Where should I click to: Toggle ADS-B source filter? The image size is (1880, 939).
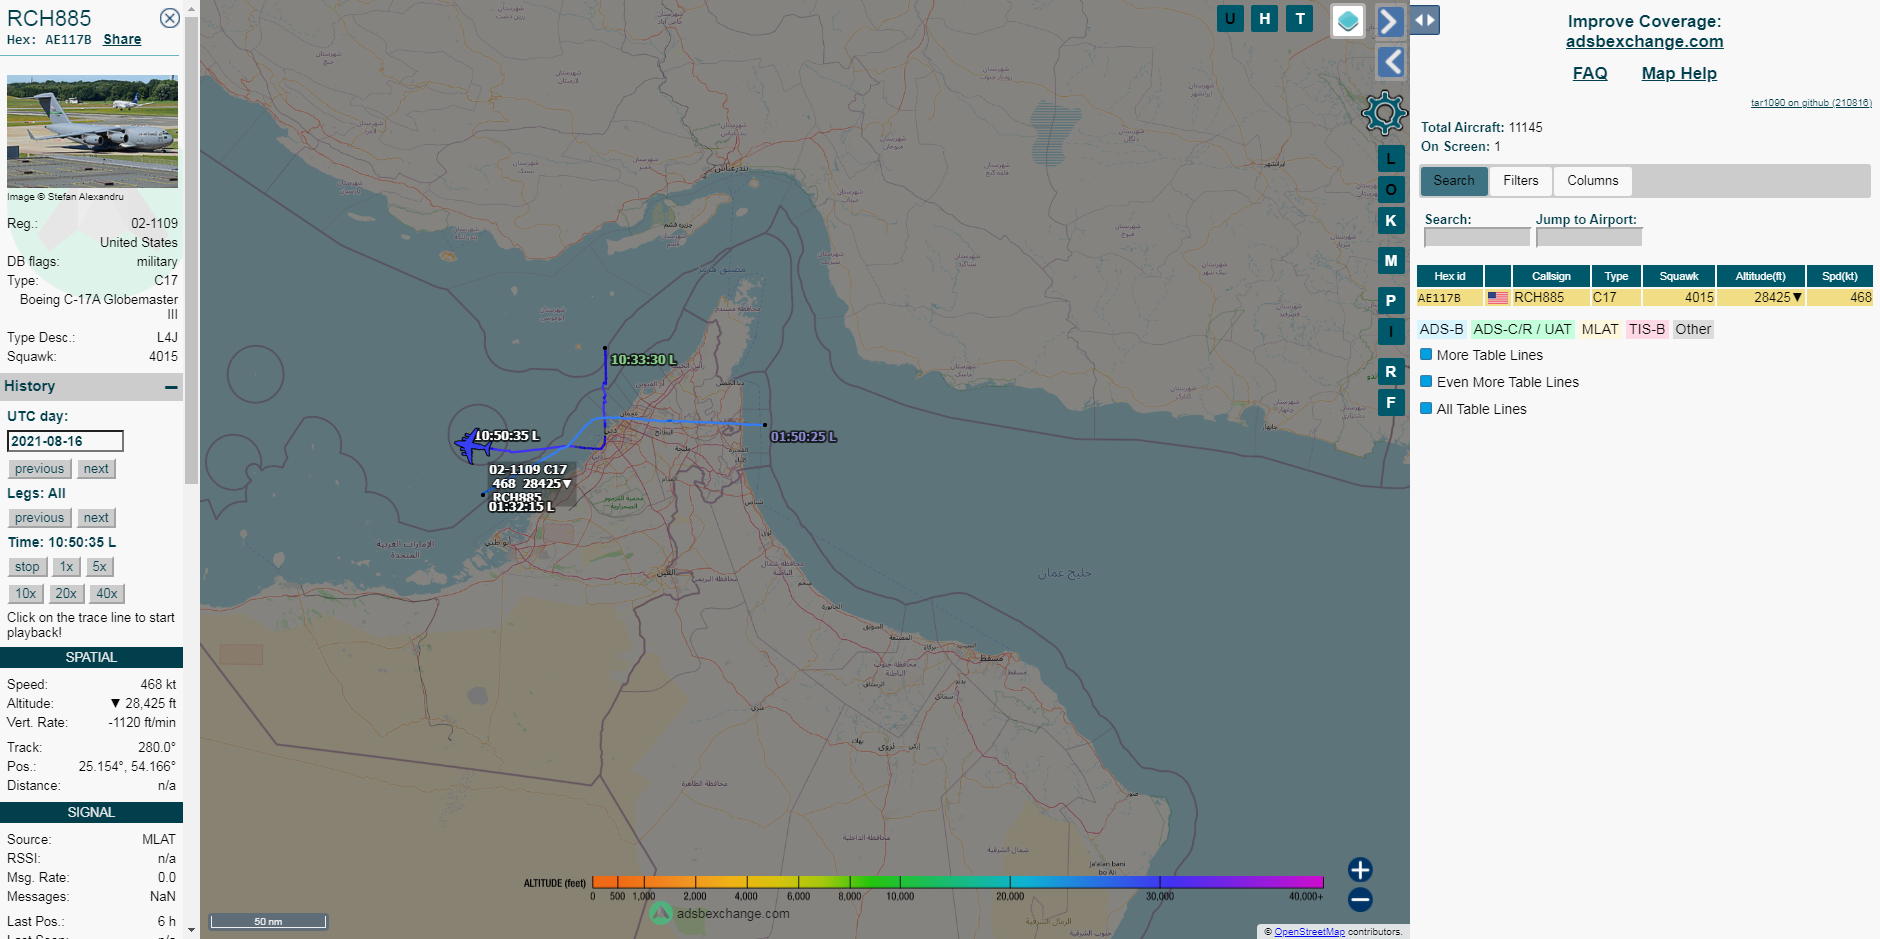(1442, 329)
